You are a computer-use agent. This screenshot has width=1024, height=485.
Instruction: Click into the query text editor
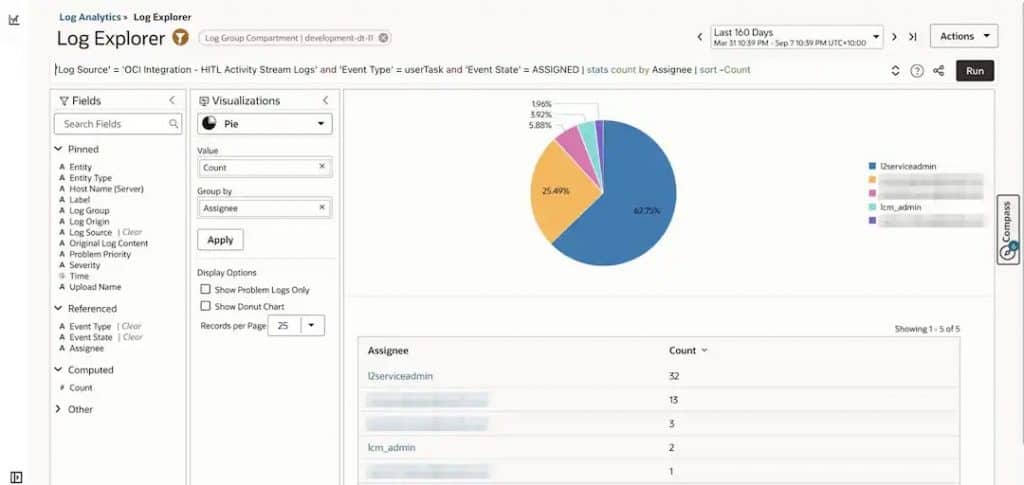pos(403,70)
